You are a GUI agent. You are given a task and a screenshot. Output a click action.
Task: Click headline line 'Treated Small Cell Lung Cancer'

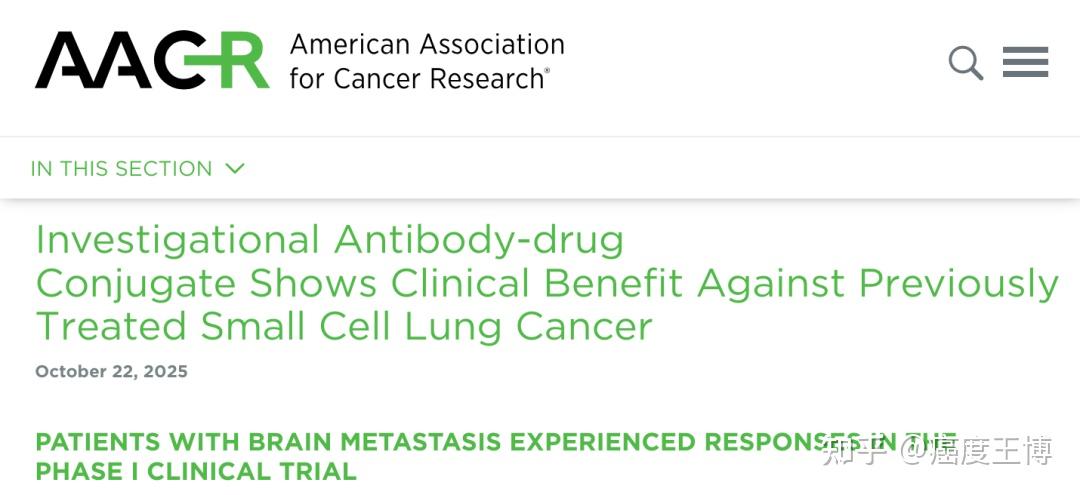click(x=344, y=327)
